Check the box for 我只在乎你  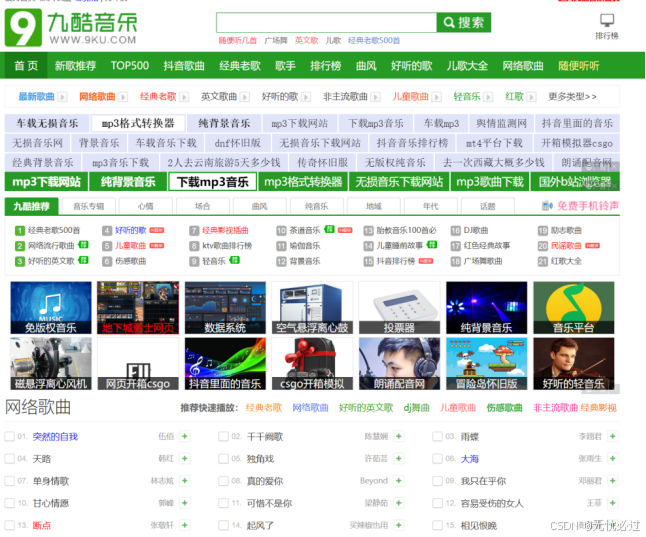(437, 481)
